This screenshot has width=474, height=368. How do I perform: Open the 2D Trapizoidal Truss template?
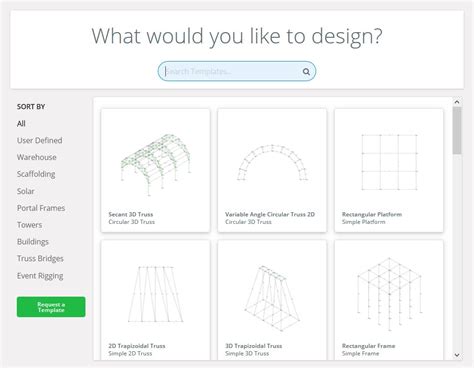pyautogui.click(x=155, y=300)
